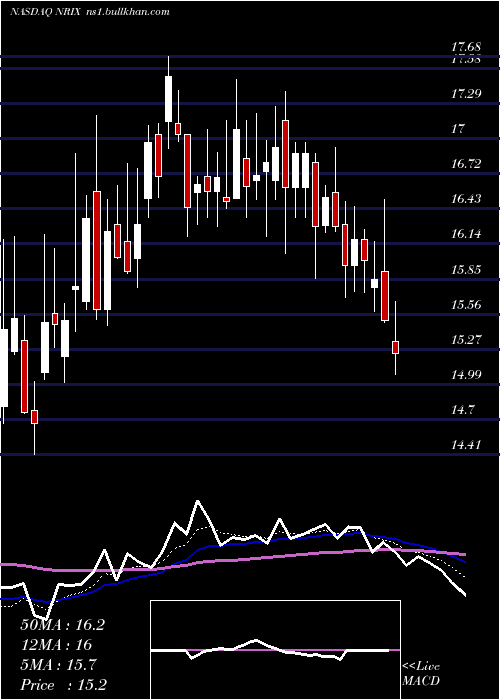The width and height of the screenshot is (500, 700).
Task: Click the 14.41 price axis label
Action: [x=466, y=445]
